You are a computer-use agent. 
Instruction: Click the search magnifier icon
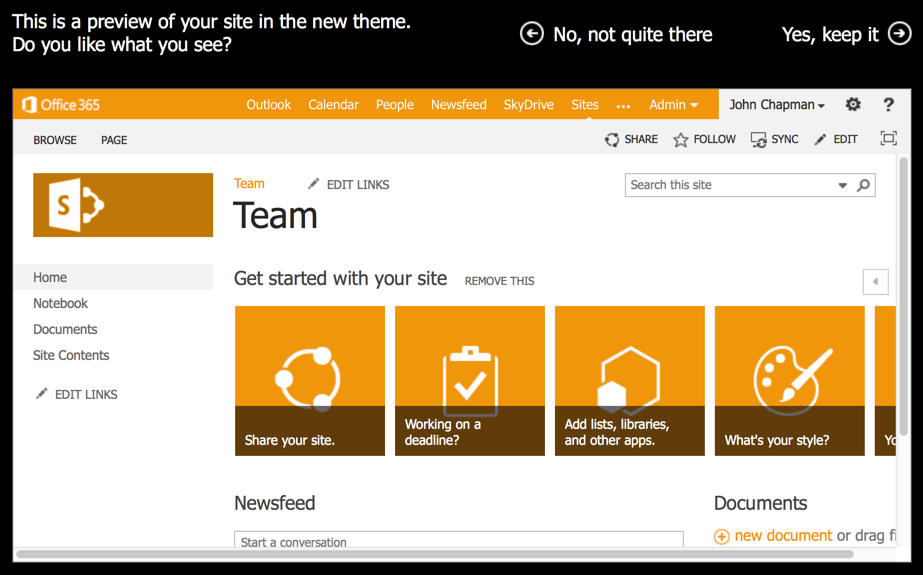[864, 185]
